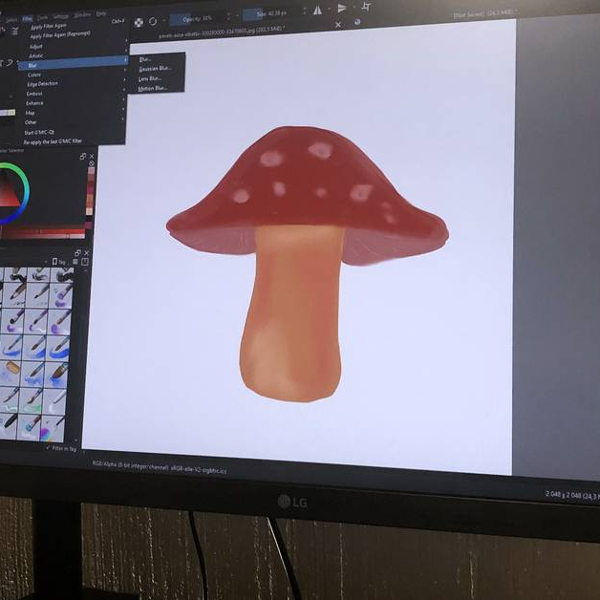Choose Lens Blur from the Blur submenu
This screenshot has width=600, height=600.
[150, 78]
